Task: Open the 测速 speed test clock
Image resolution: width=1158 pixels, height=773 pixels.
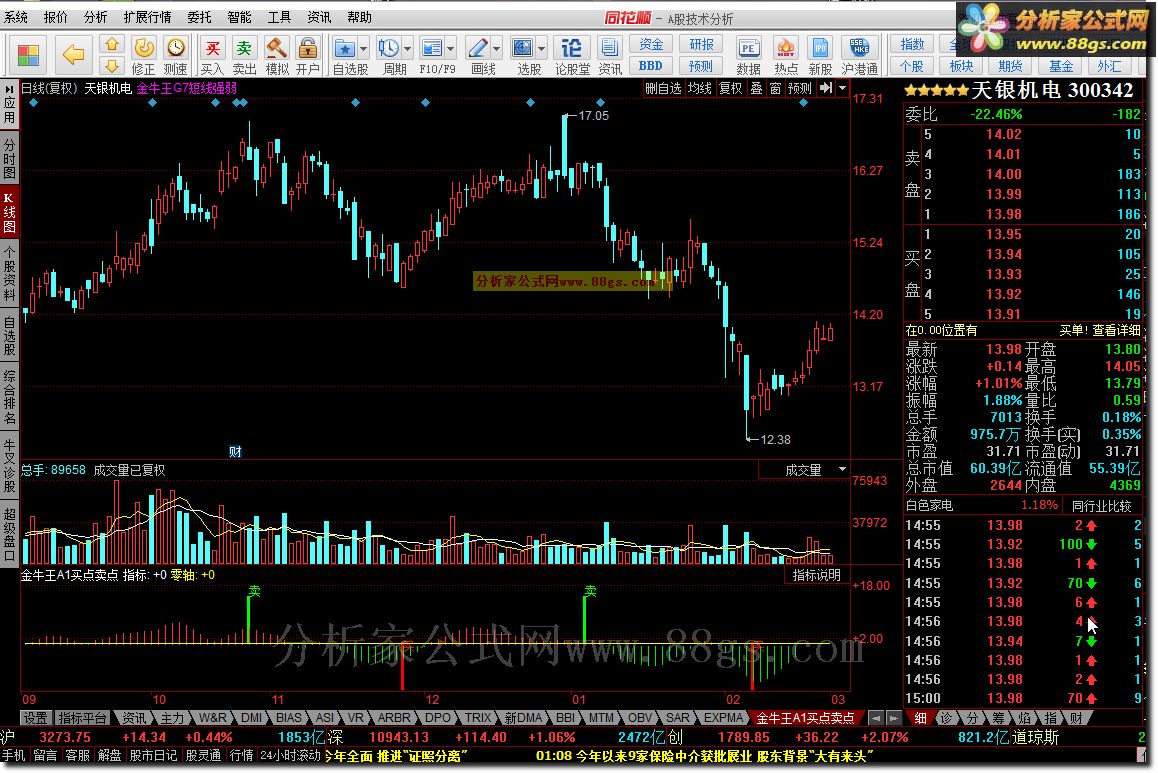Action: (x=176, y=55)
